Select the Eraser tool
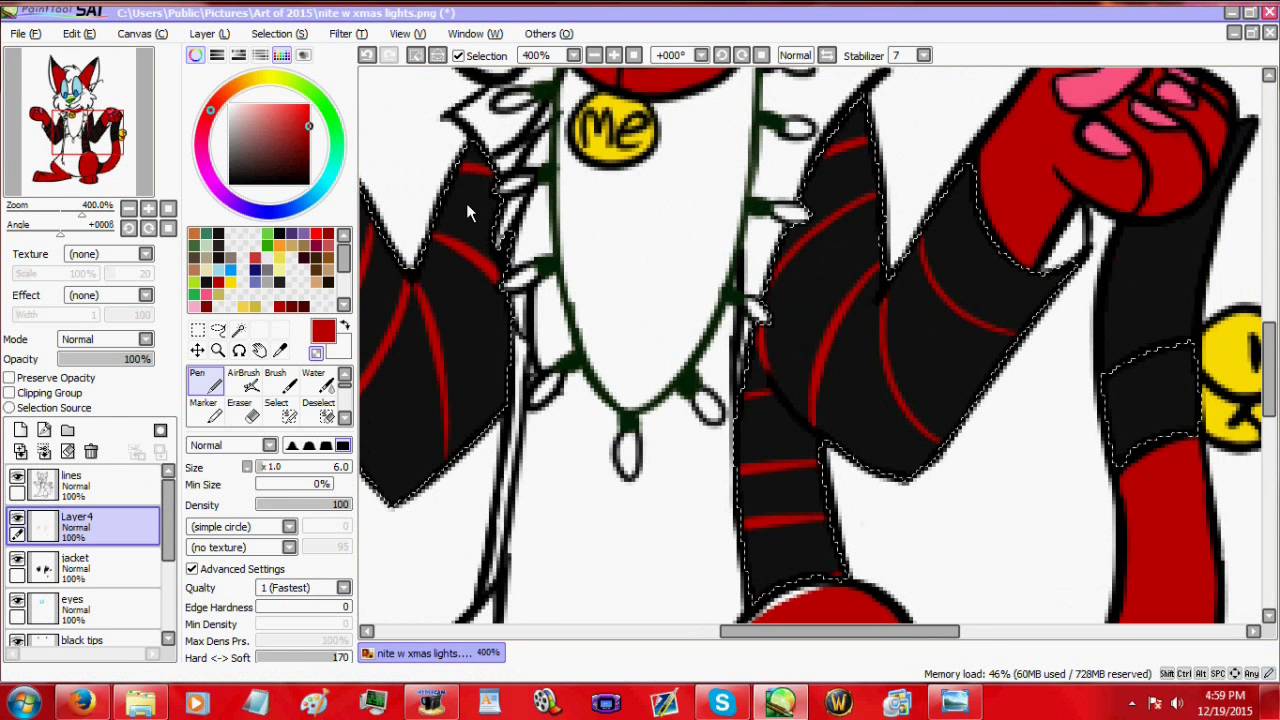This screenshot has height=720, width=1280. 243,411
